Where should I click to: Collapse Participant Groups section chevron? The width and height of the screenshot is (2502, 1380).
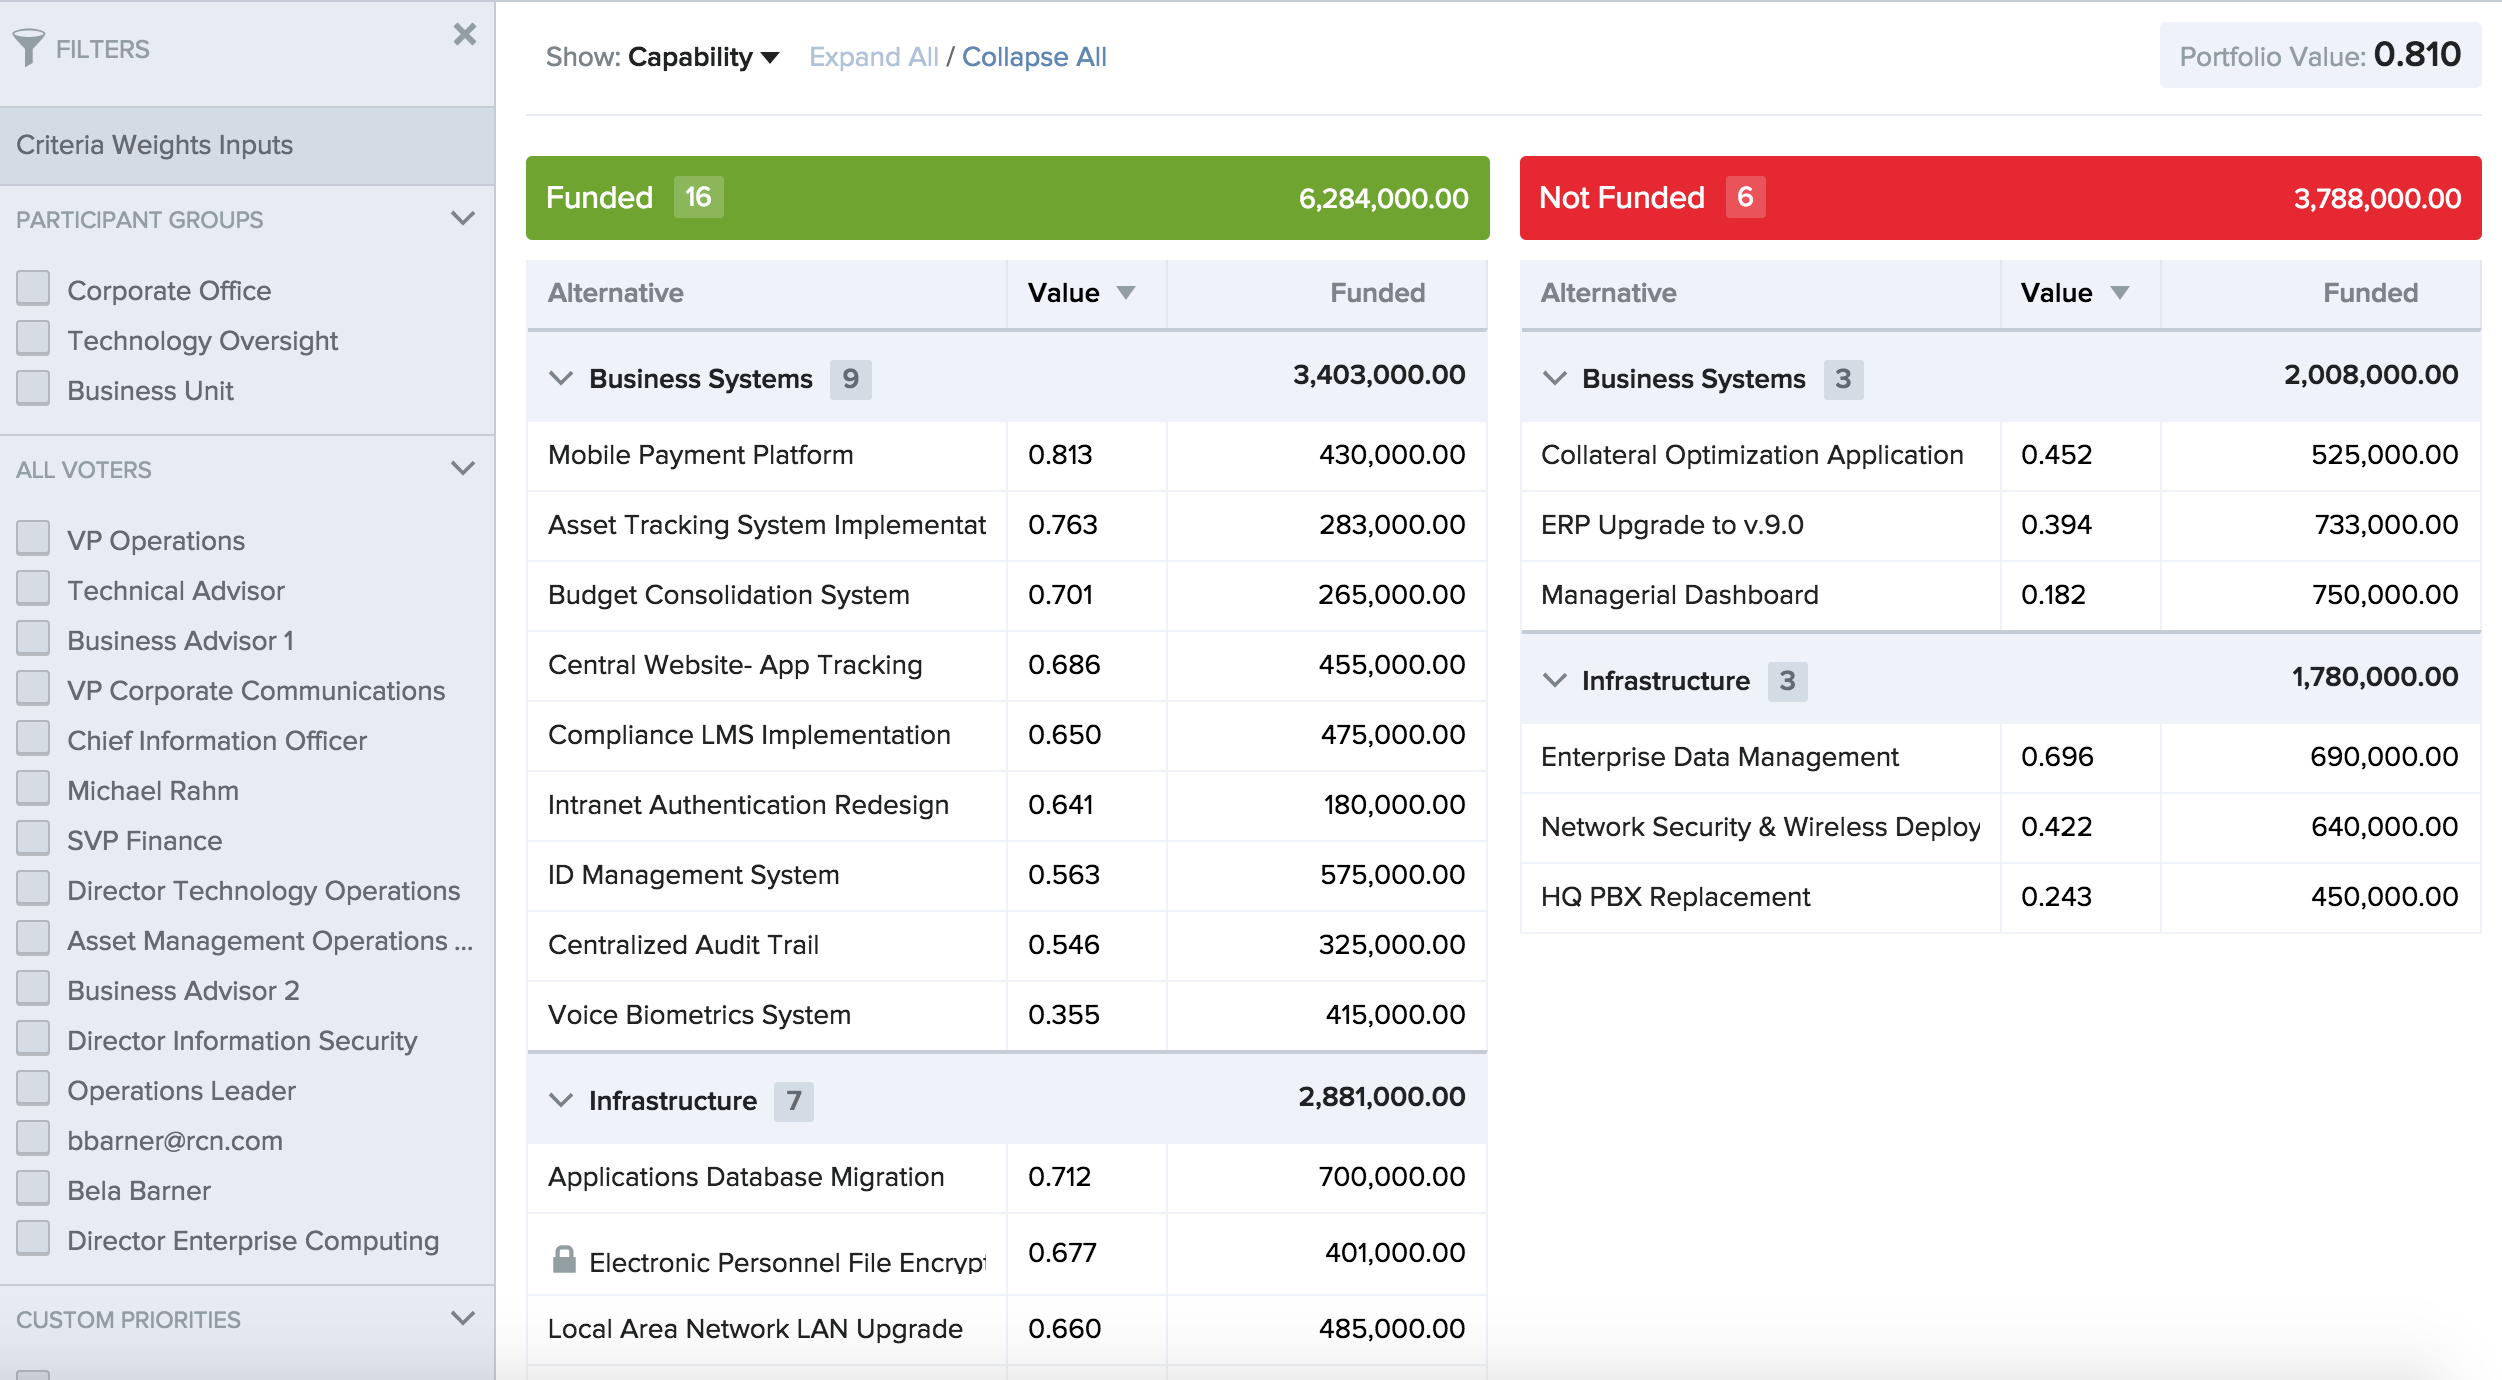tap(463, 218)
